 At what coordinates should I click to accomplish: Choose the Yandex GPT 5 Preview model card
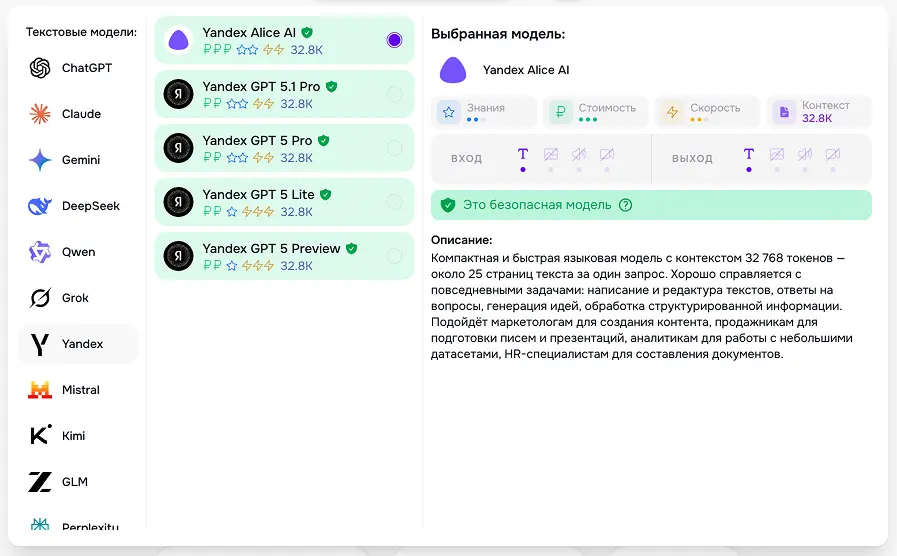[284, 256]
